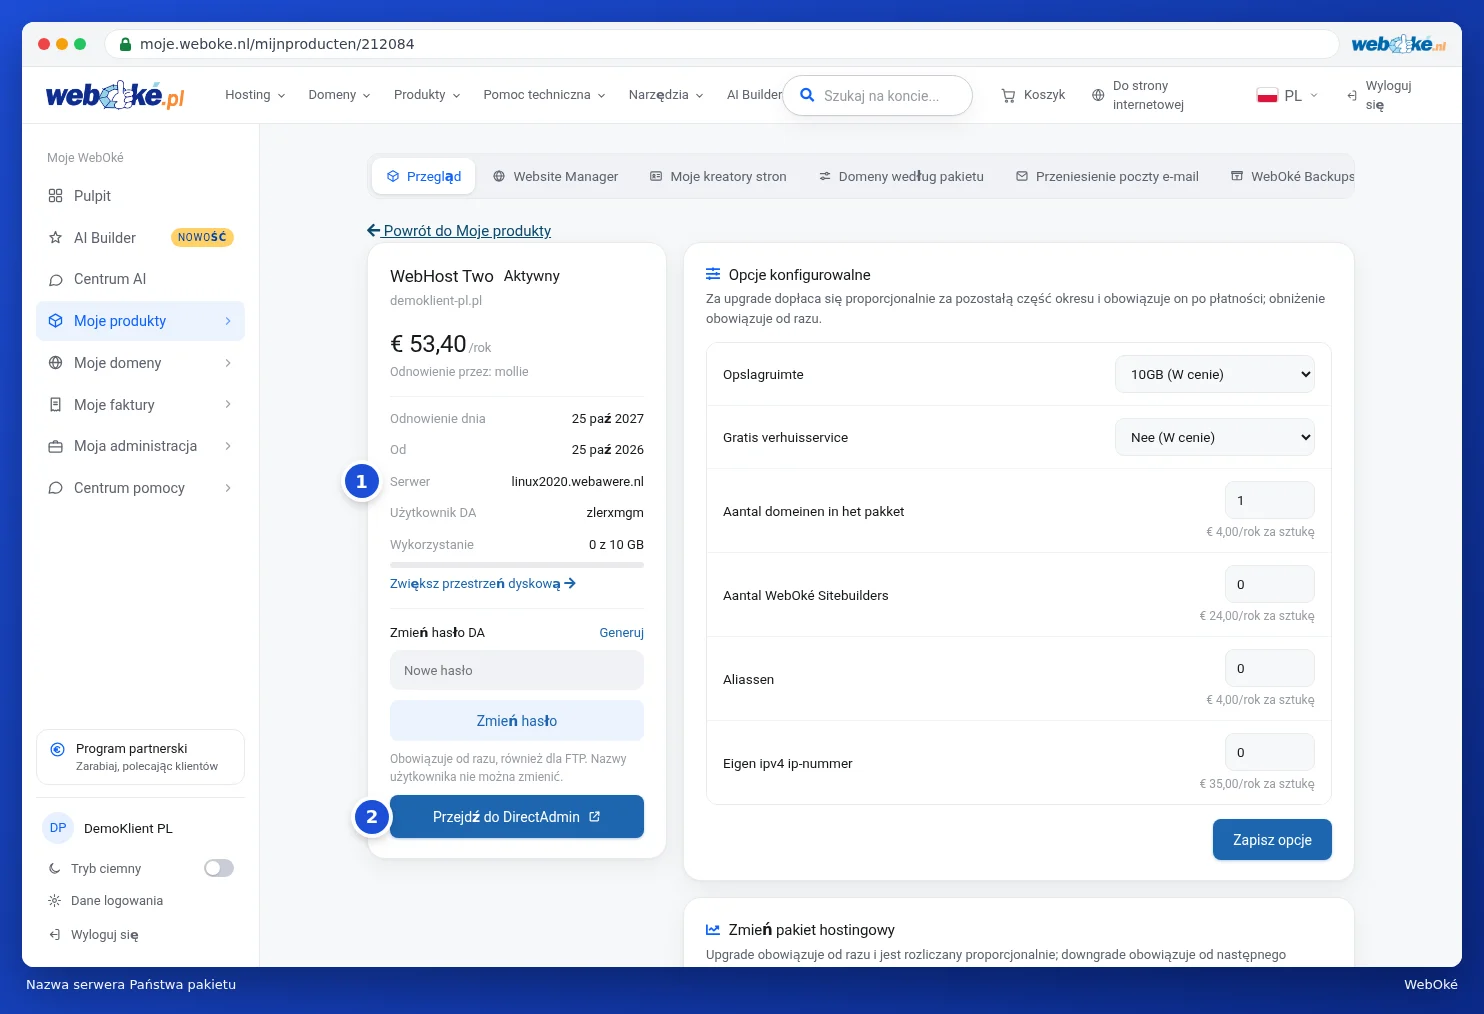Click the DP avatar badge
This screenshot has width=1484, height=1014.
click(x=58, y=828)
